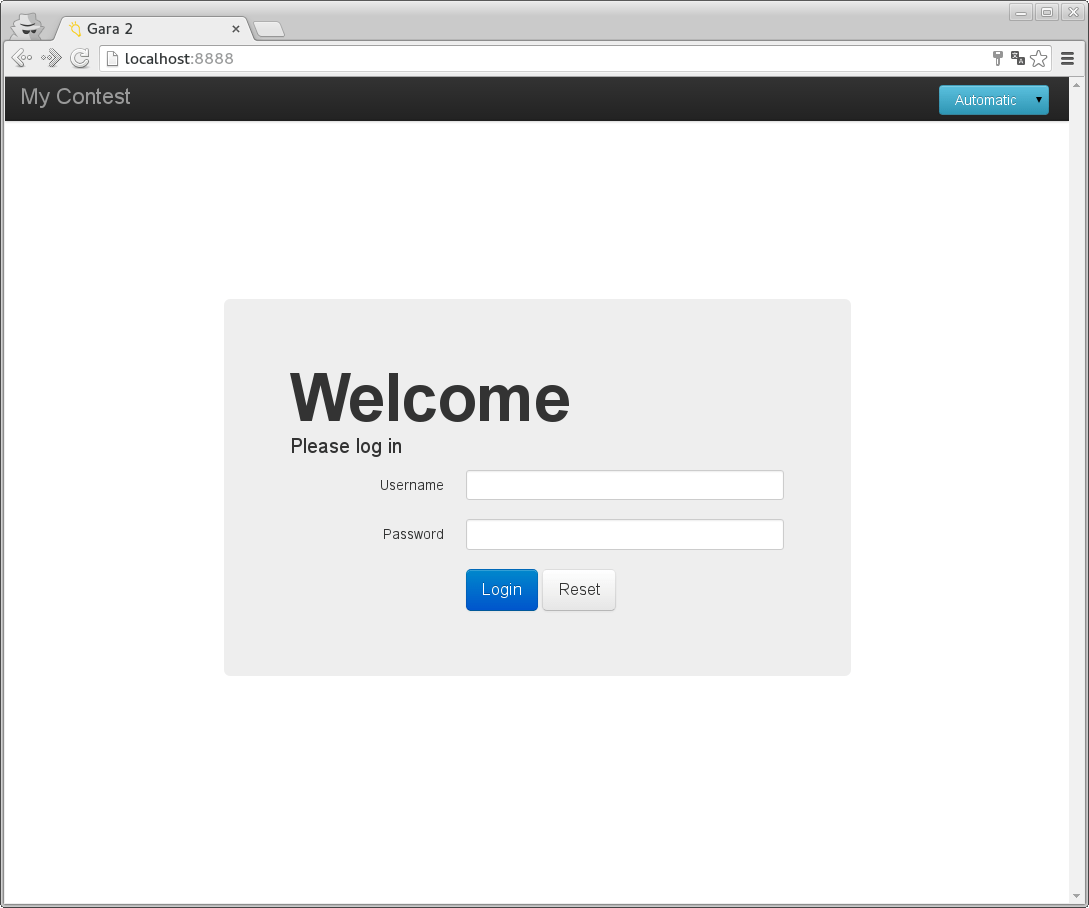This screenshot has height=908, width=1089.
Task: Expand the Automatic dropdown caret
Action: pos(1039,100)
